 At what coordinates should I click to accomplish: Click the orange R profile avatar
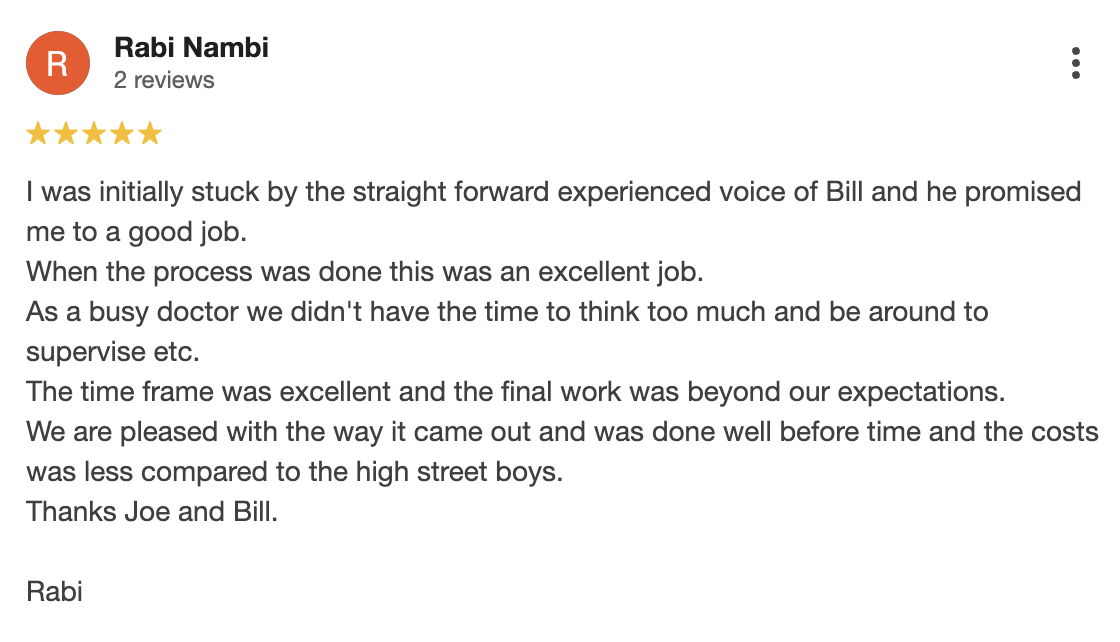58,63
